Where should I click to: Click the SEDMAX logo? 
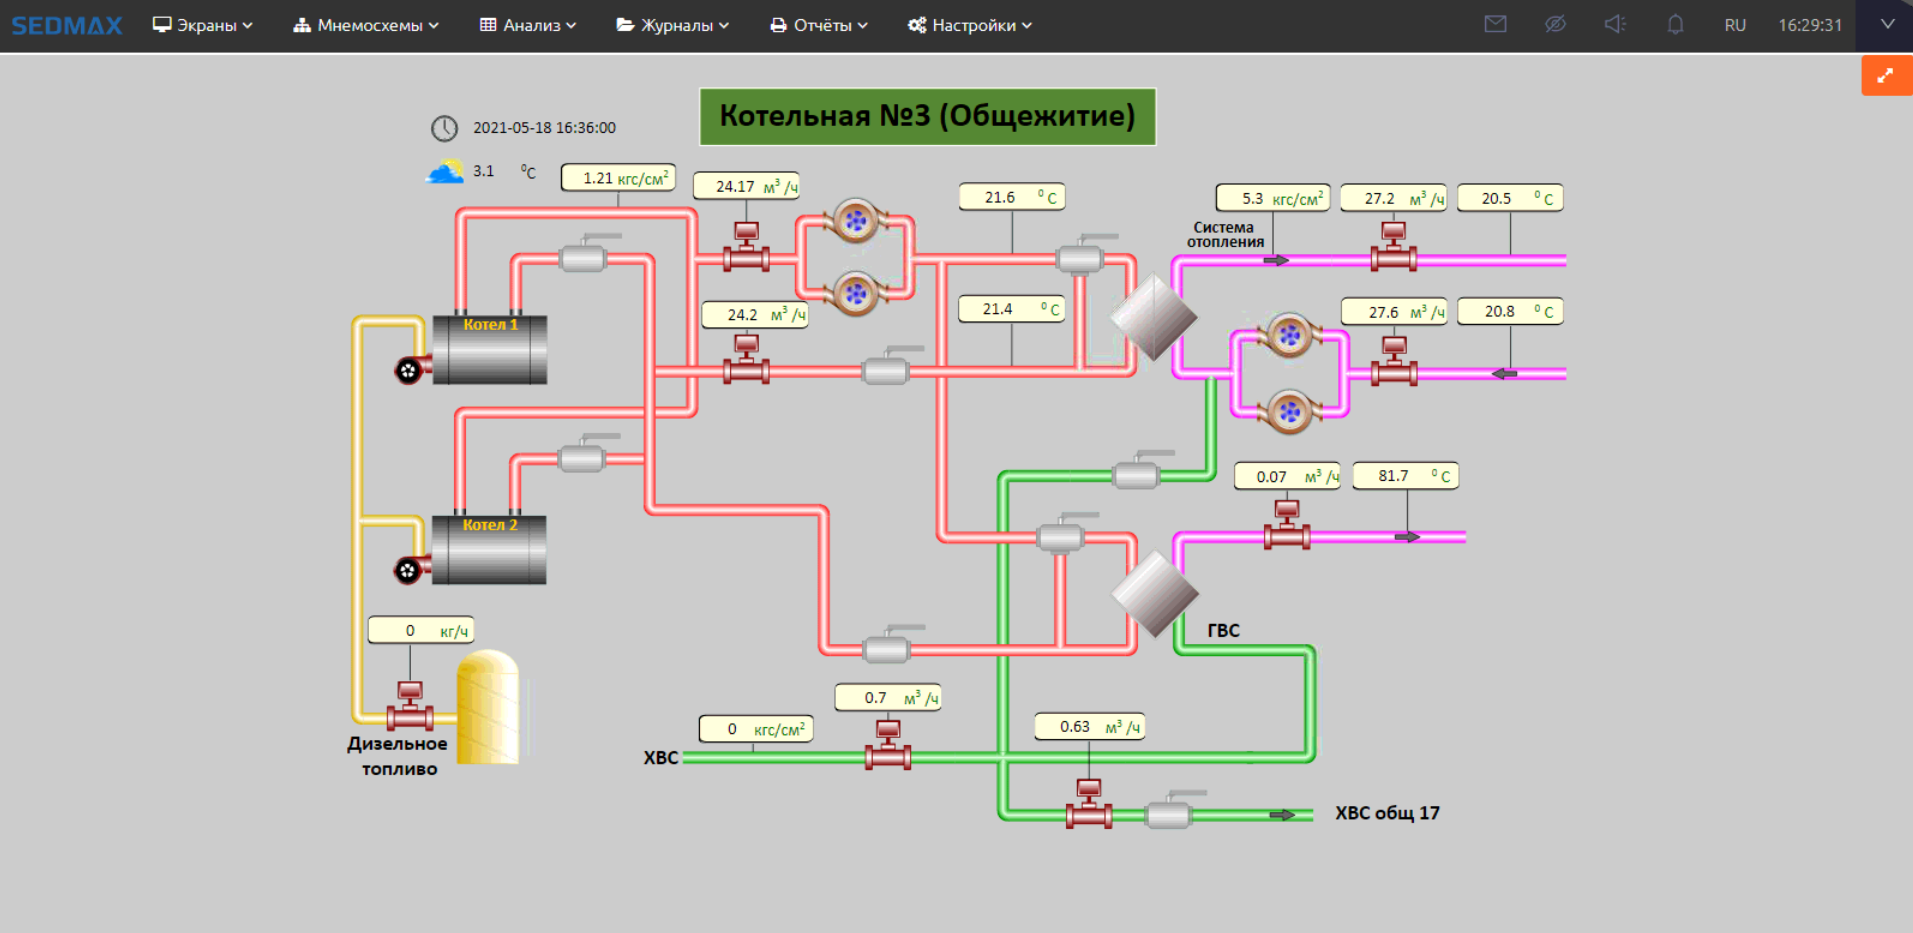coord(67,25)
